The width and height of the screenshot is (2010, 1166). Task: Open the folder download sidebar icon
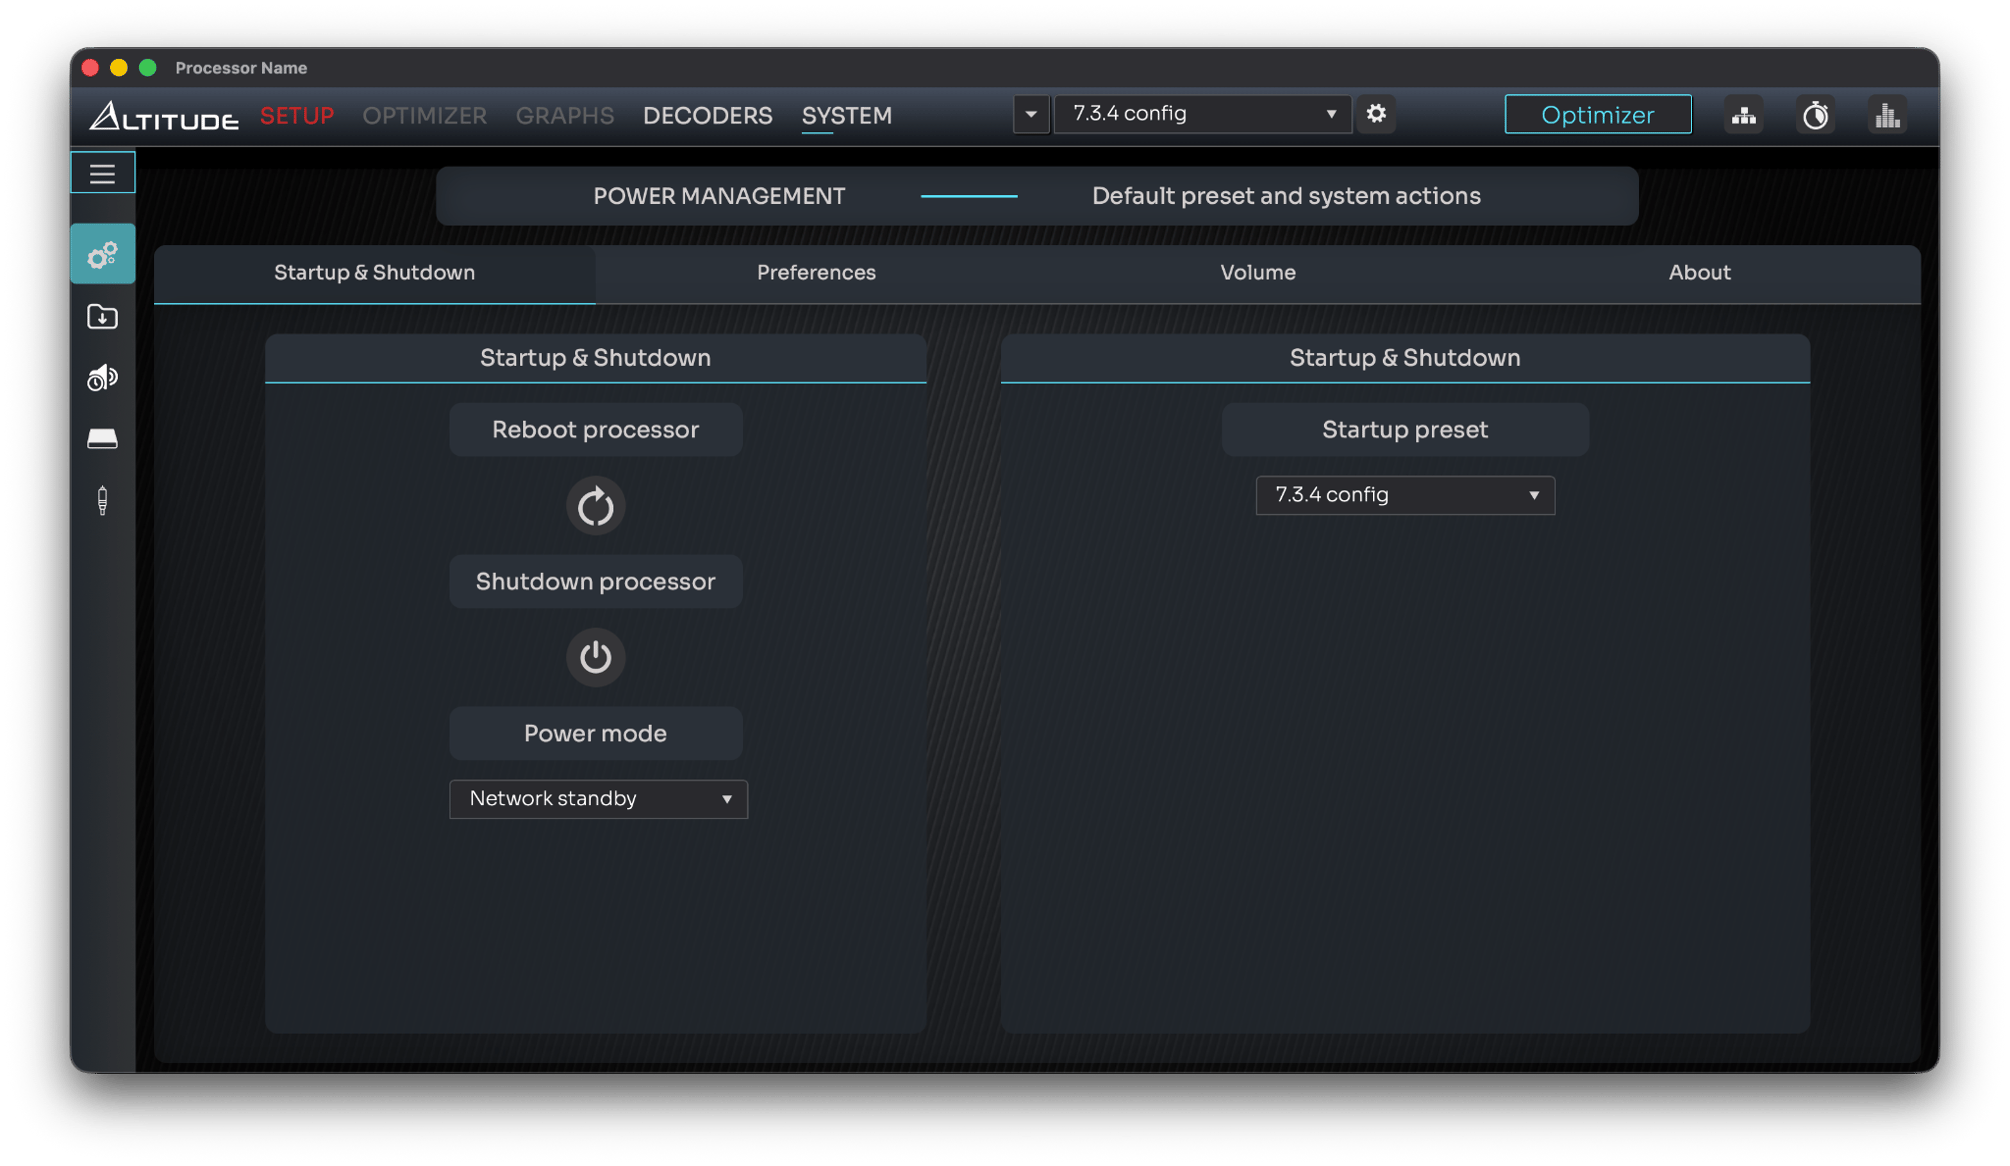[102, 317]
